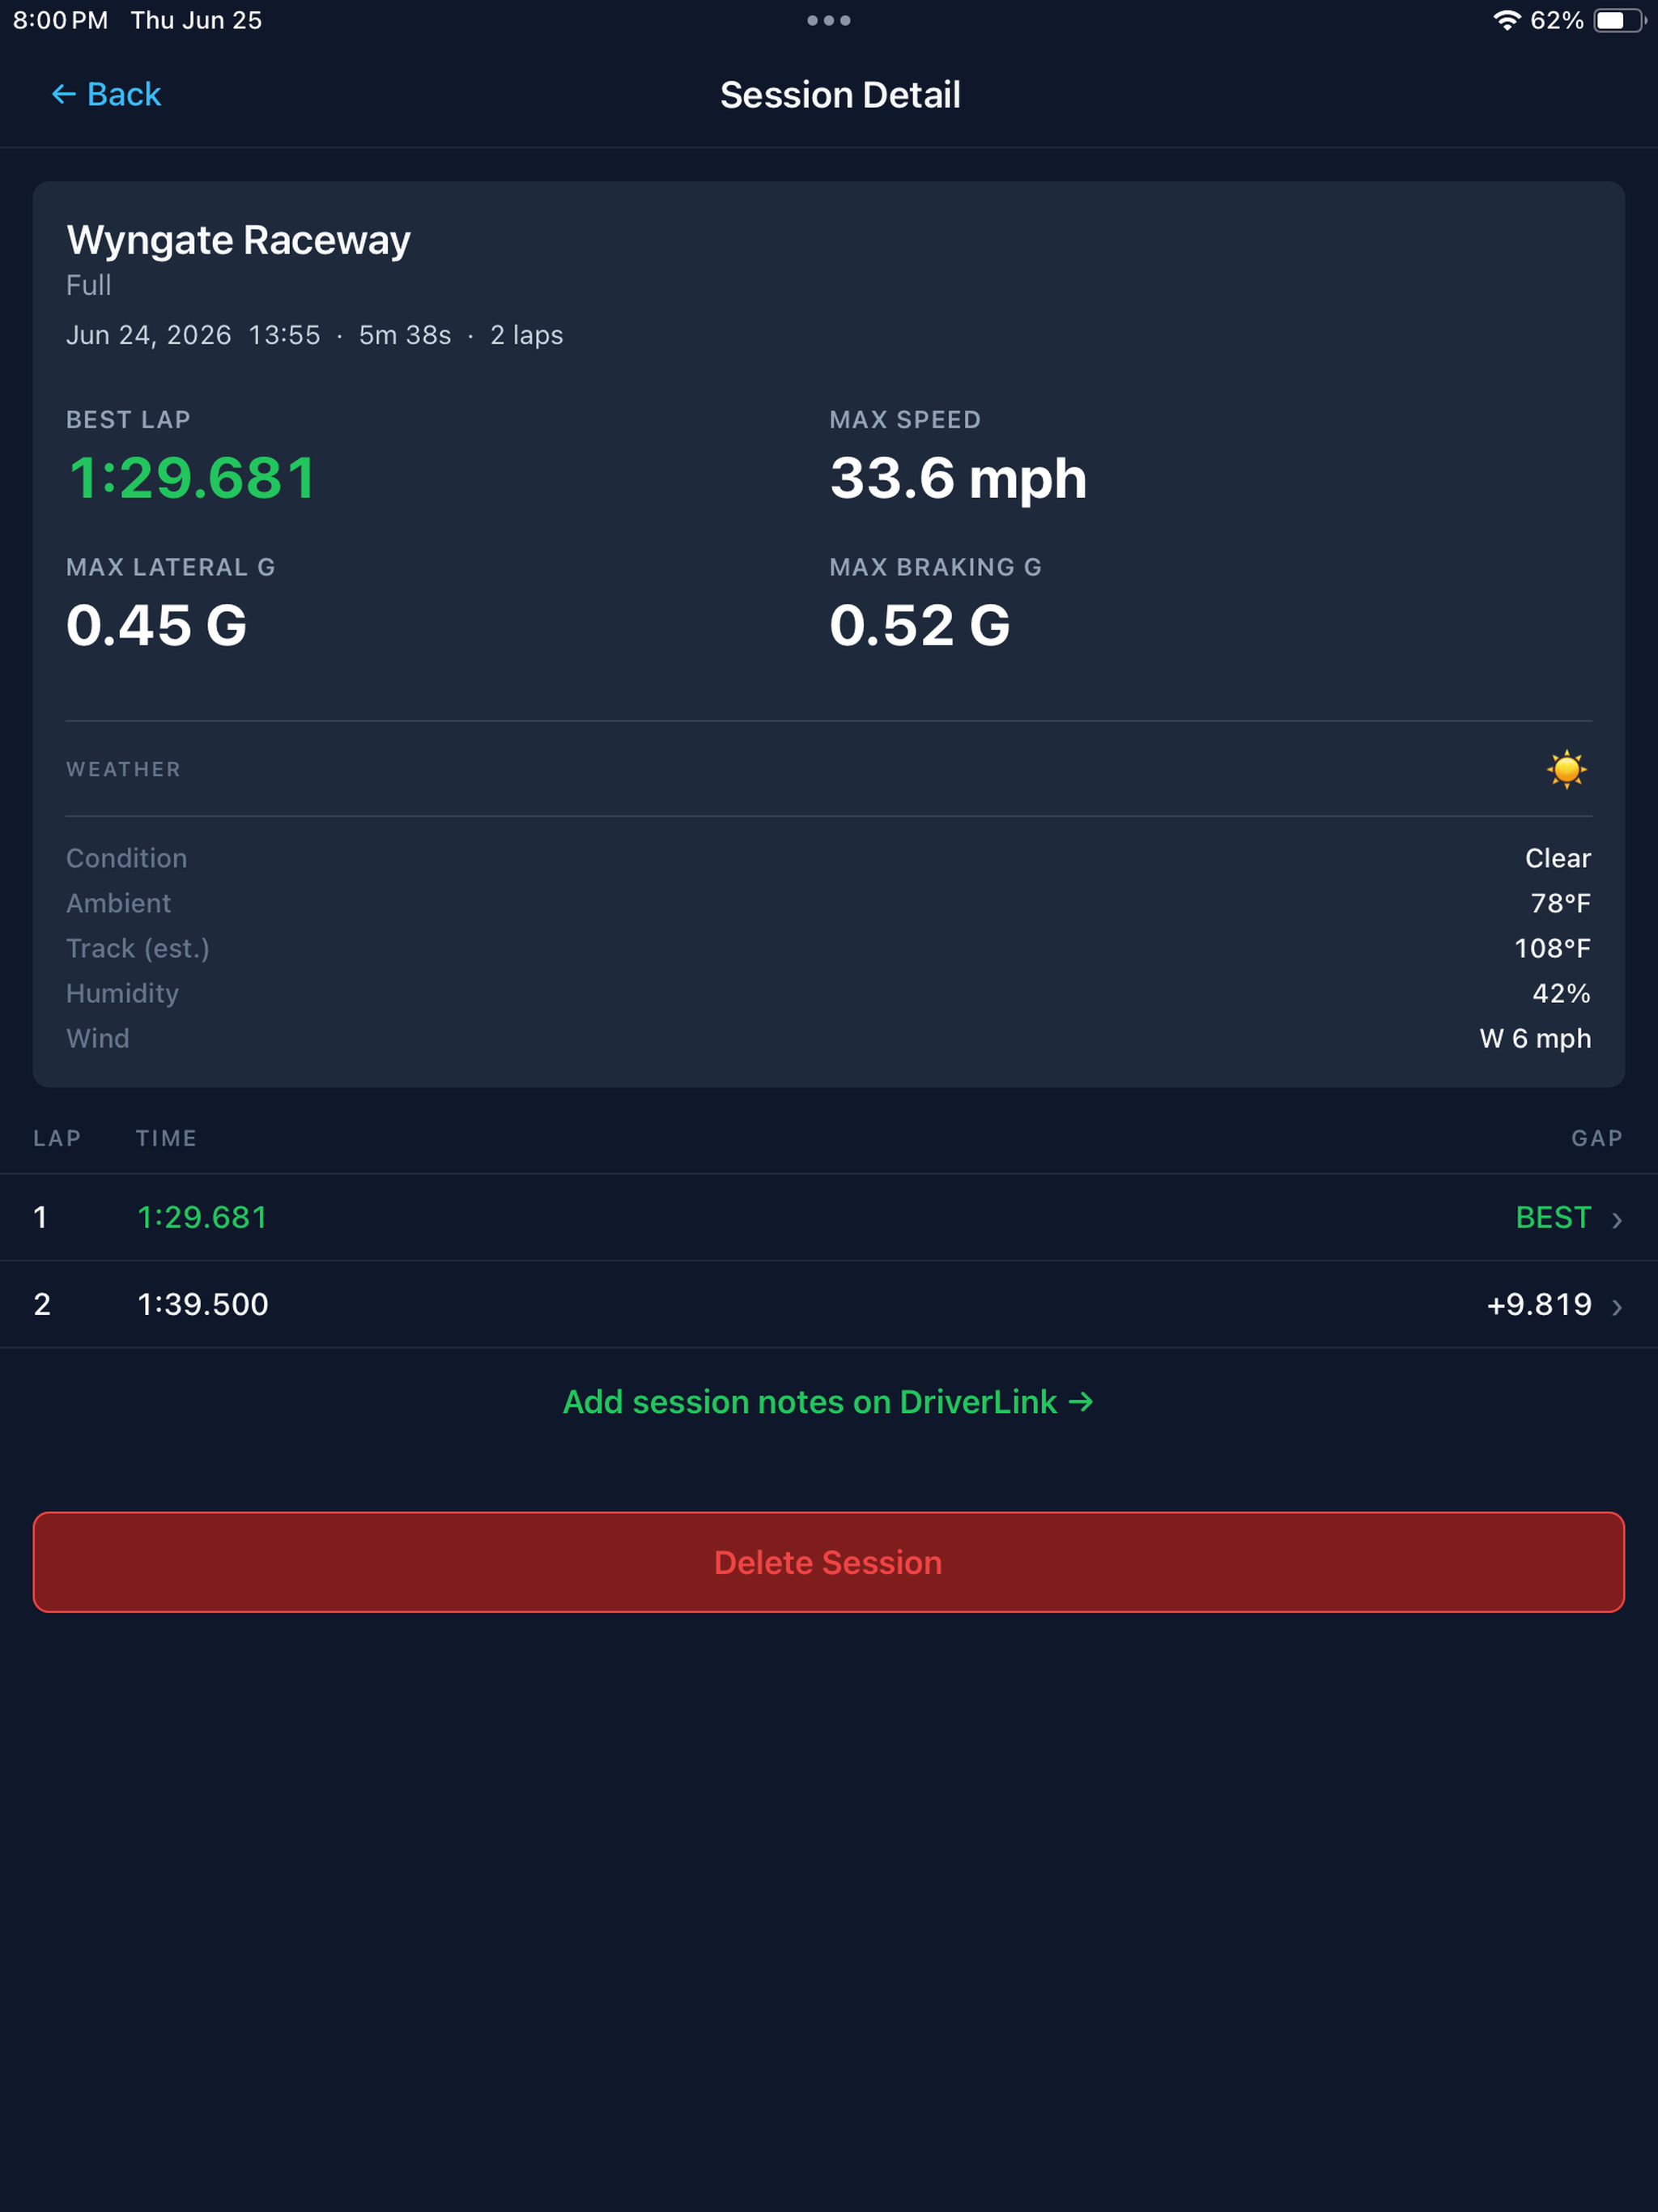Tap the Wi-Fi status icon
Image resolution: width=1658 pixels, height=2212 pixels.
pyautogui.click(x=1506, y=20)
